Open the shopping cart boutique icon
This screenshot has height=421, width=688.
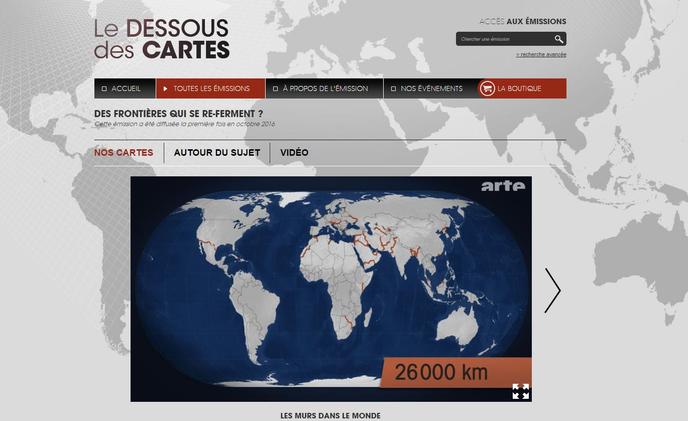point(487,88)
